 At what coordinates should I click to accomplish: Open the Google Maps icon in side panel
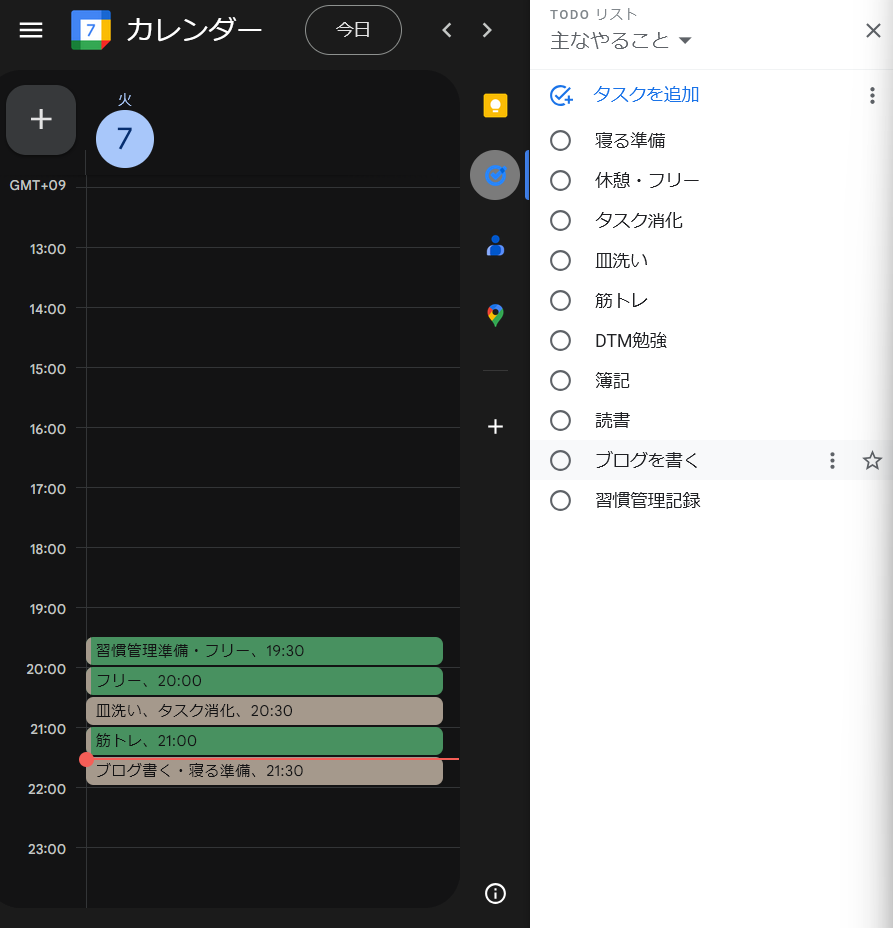pos(495,316)
